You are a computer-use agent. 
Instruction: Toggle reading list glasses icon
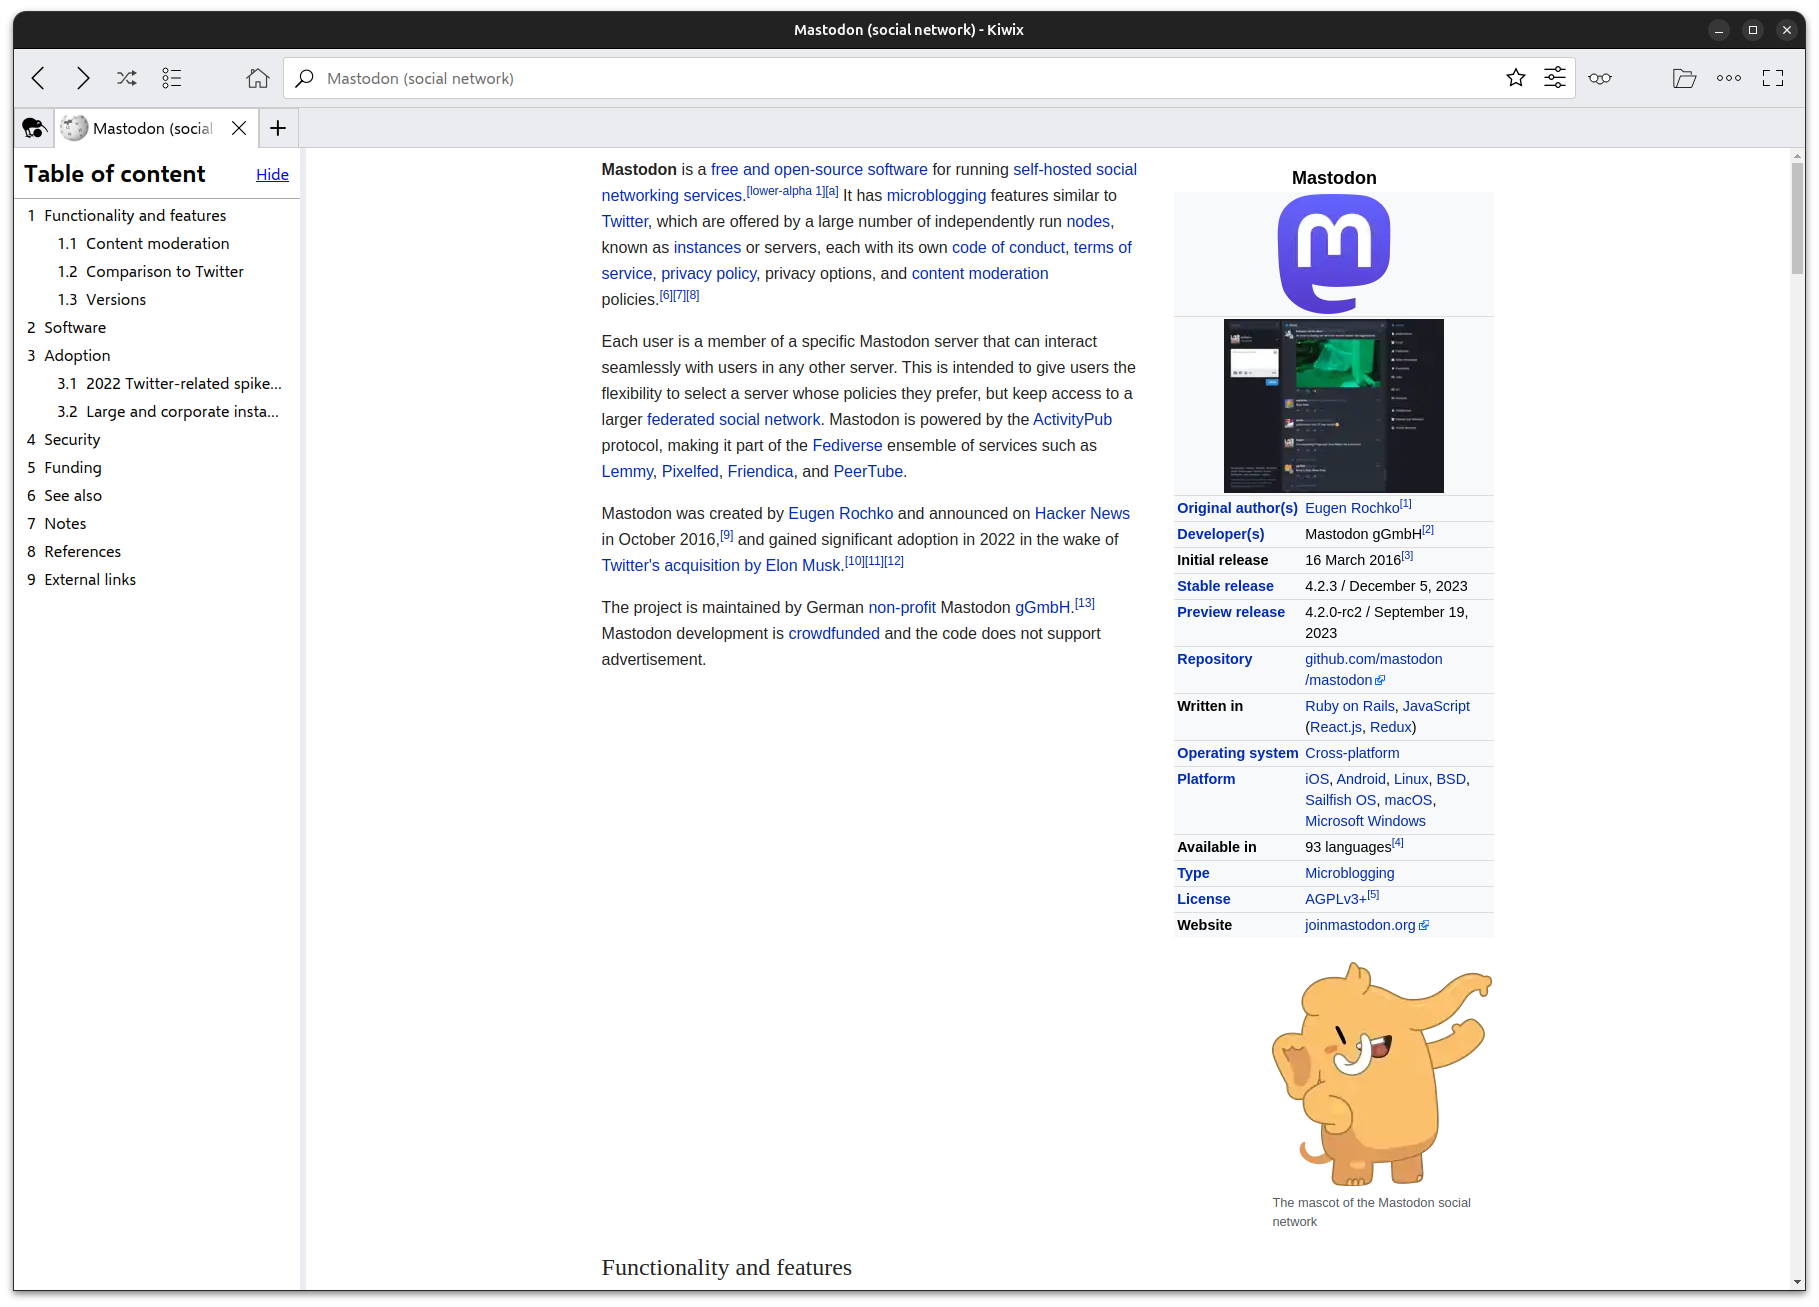[x=1600, y=78]
